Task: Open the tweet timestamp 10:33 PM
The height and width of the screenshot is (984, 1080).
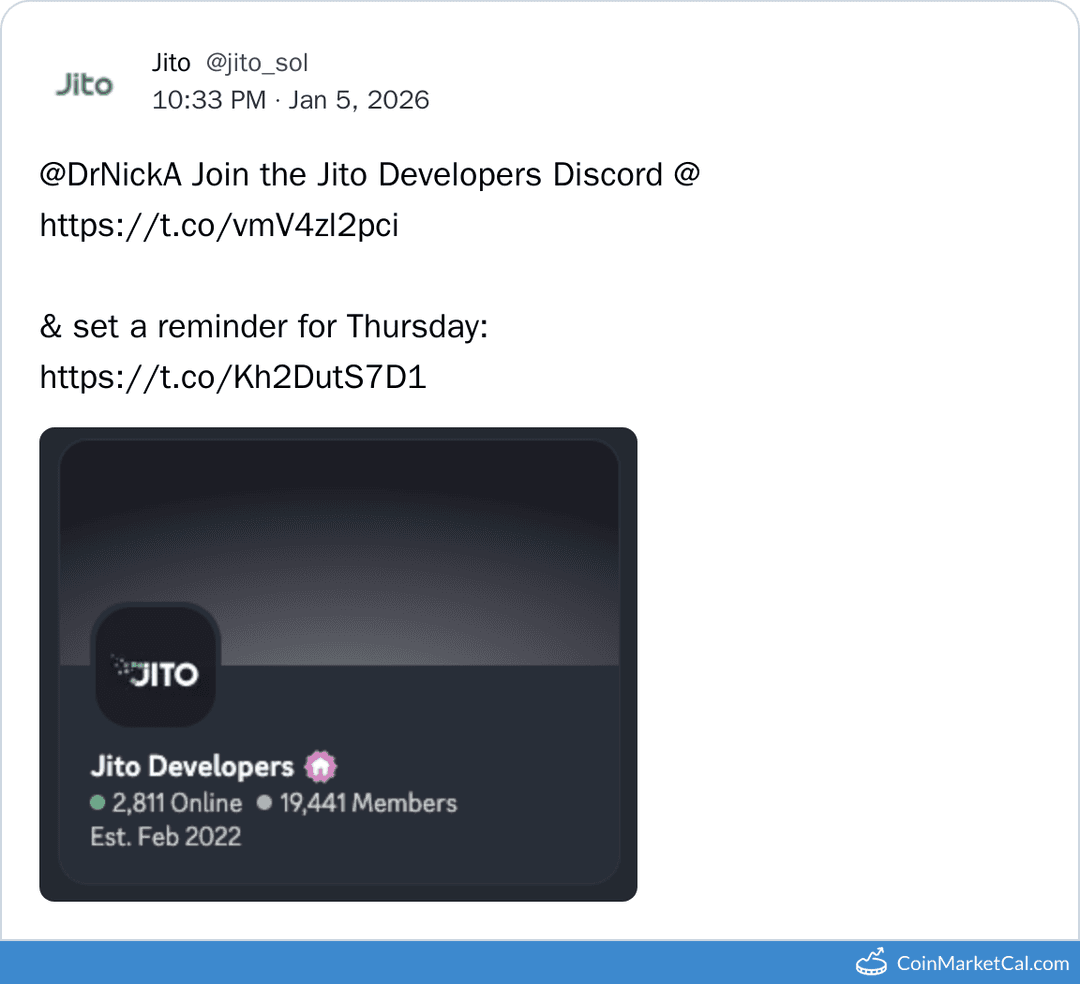Action: [x=209, y=100]
